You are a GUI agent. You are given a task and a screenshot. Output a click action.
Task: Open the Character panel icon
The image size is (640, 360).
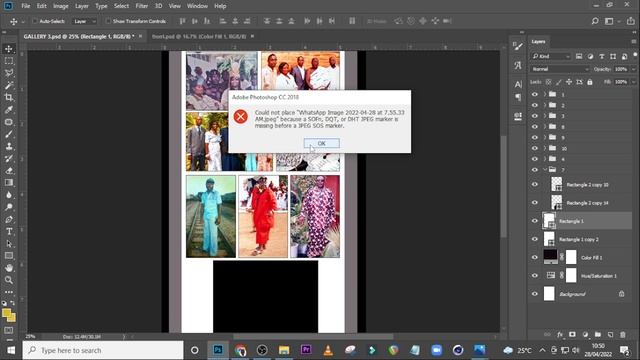(x=518, y=84)
